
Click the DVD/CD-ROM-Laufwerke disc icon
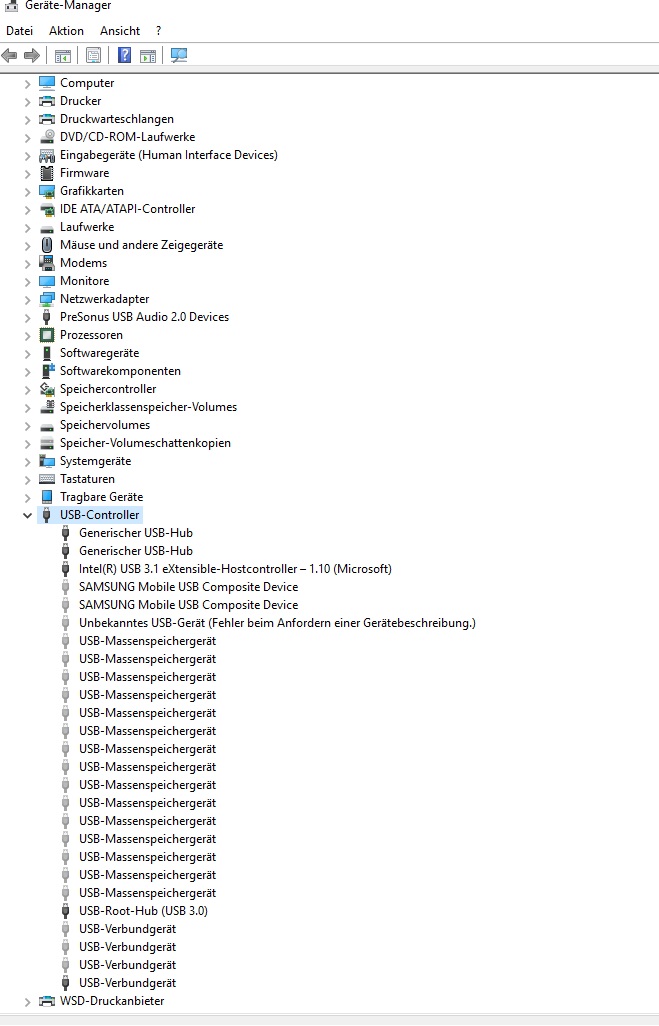tap(47, 137)
